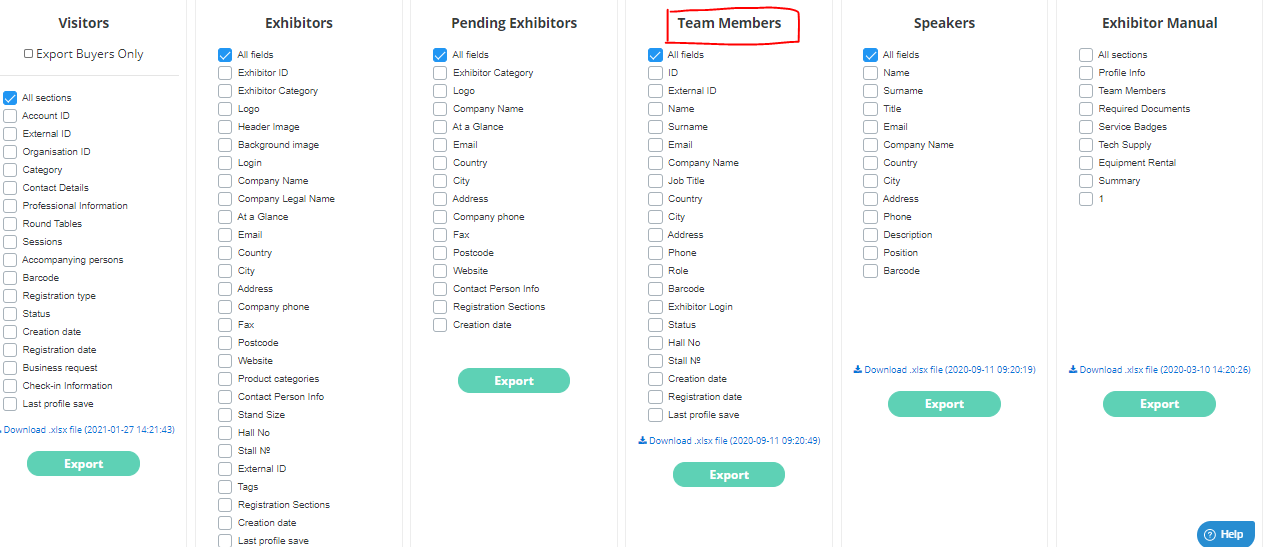Check Contact Person Info in Pending Exhibitors
Viewport: 1273px width, 547px height.
tap(440, 289)
